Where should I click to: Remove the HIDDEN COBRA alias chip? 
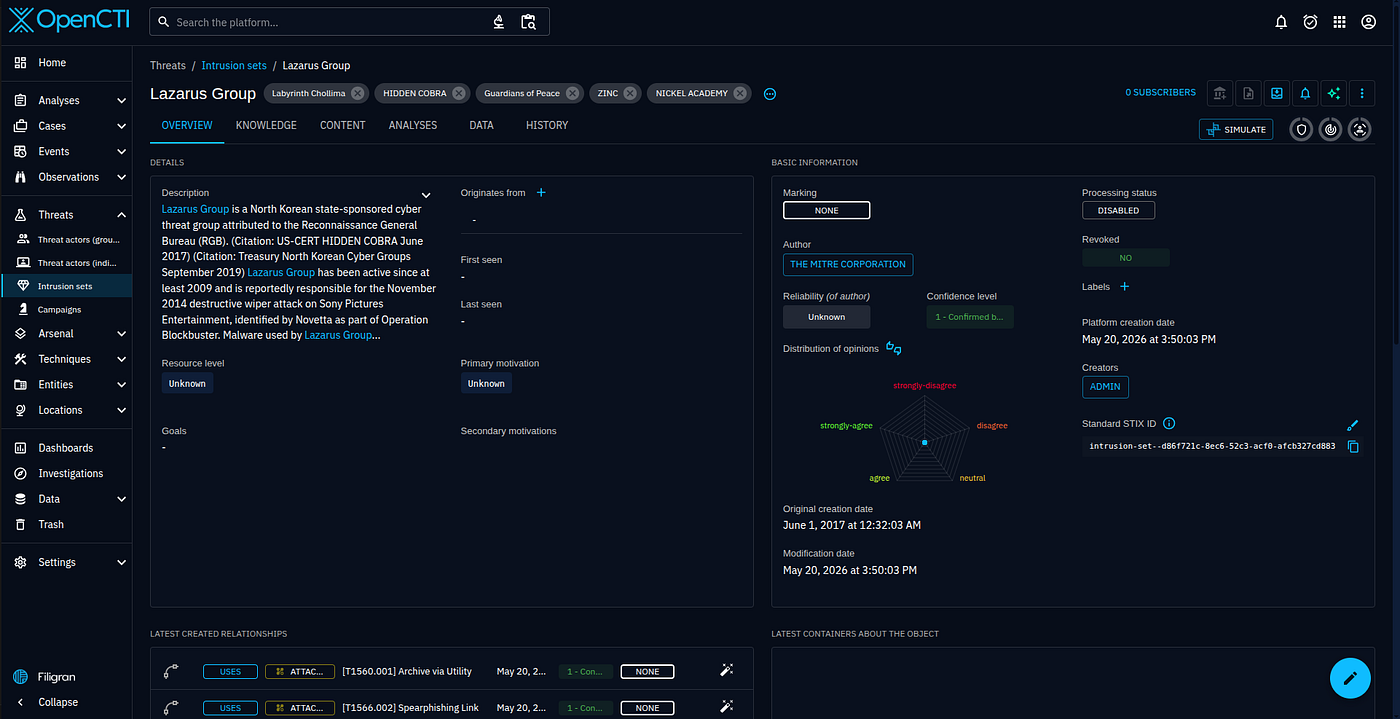coord(459,93)
